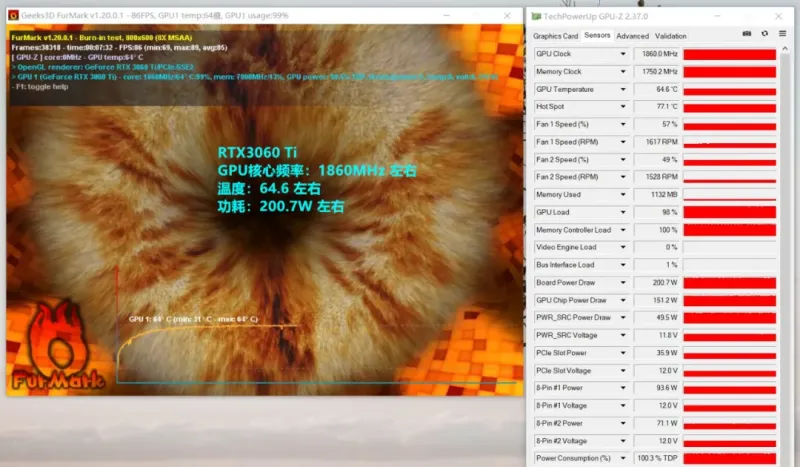Expand the Bus Interface Load dropdown
The image size is (800, 467).
(x=623, y=265)
